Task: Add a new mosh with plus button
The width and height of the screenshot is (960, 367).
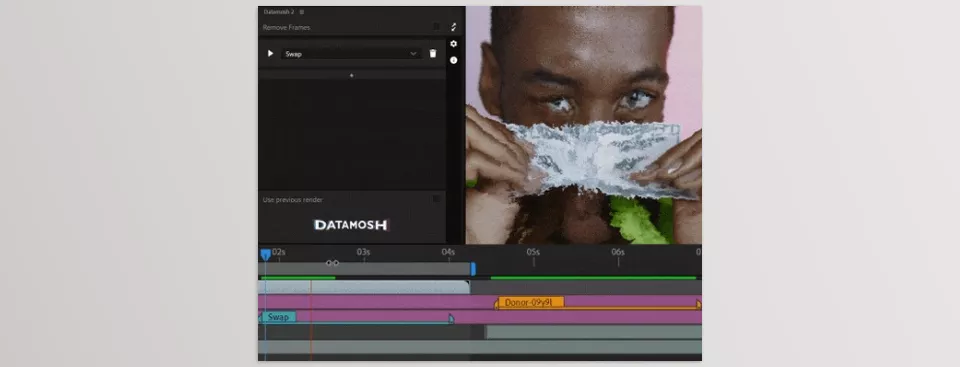Action: [351, 75]
